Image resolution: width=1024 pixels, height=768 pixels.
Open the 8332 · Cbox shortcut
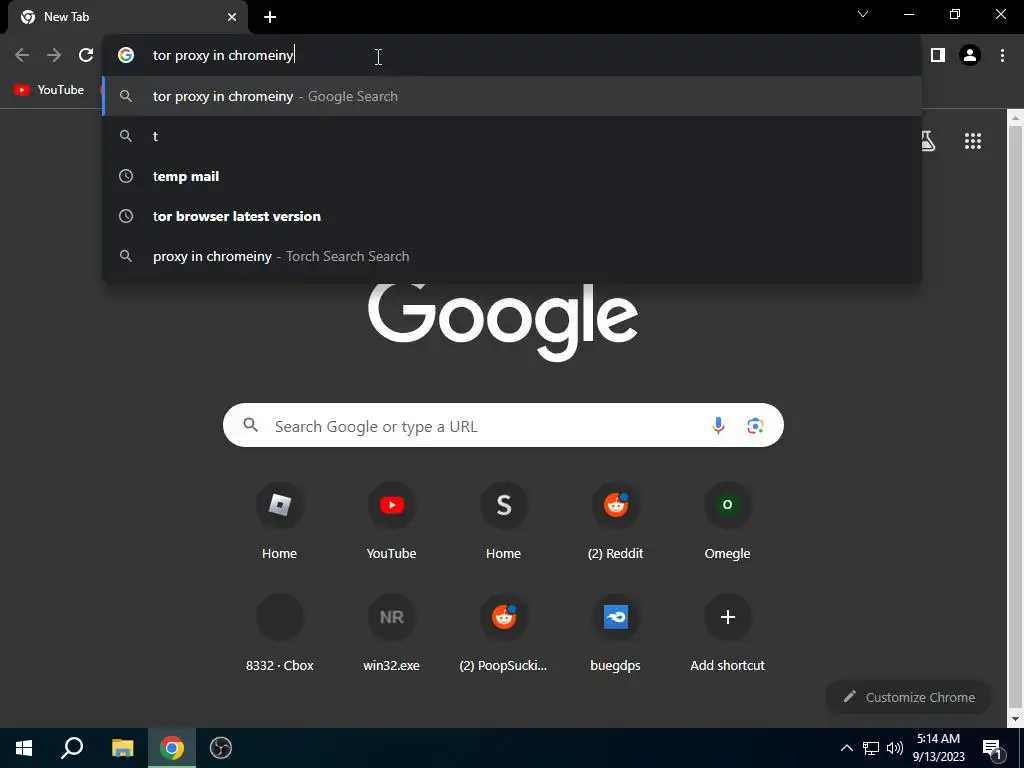tap(280, 634)
